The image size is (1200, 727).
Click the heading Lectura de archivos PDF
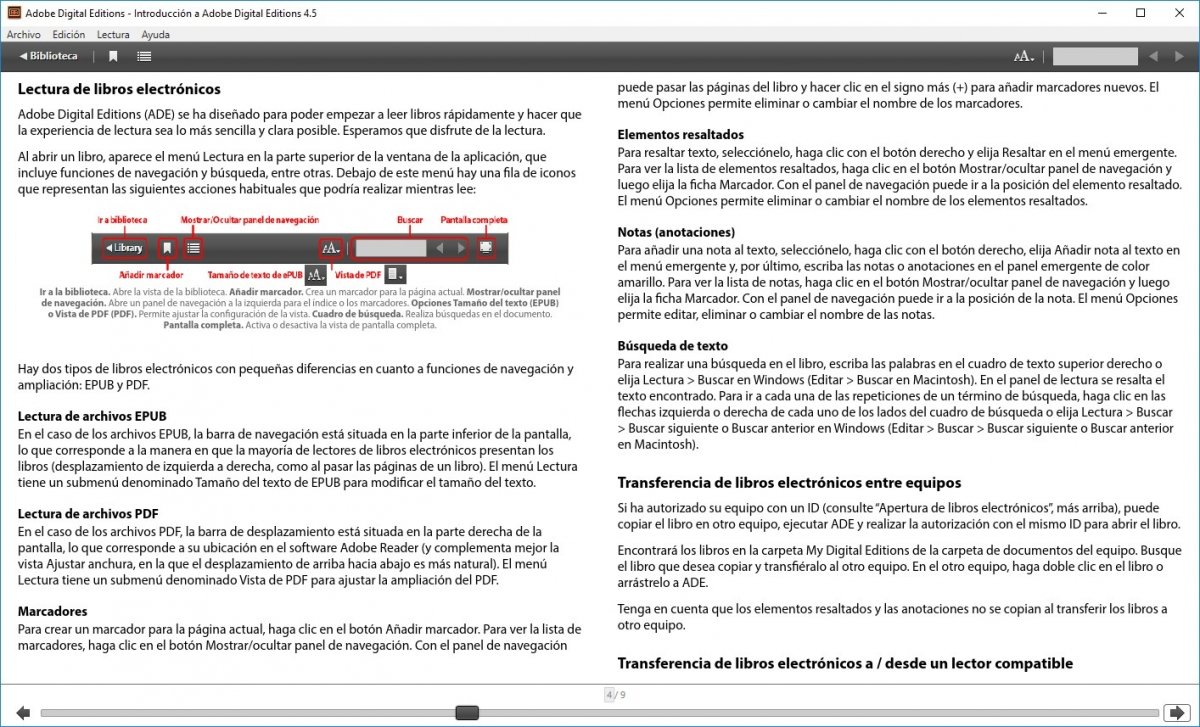pos(88,513)
